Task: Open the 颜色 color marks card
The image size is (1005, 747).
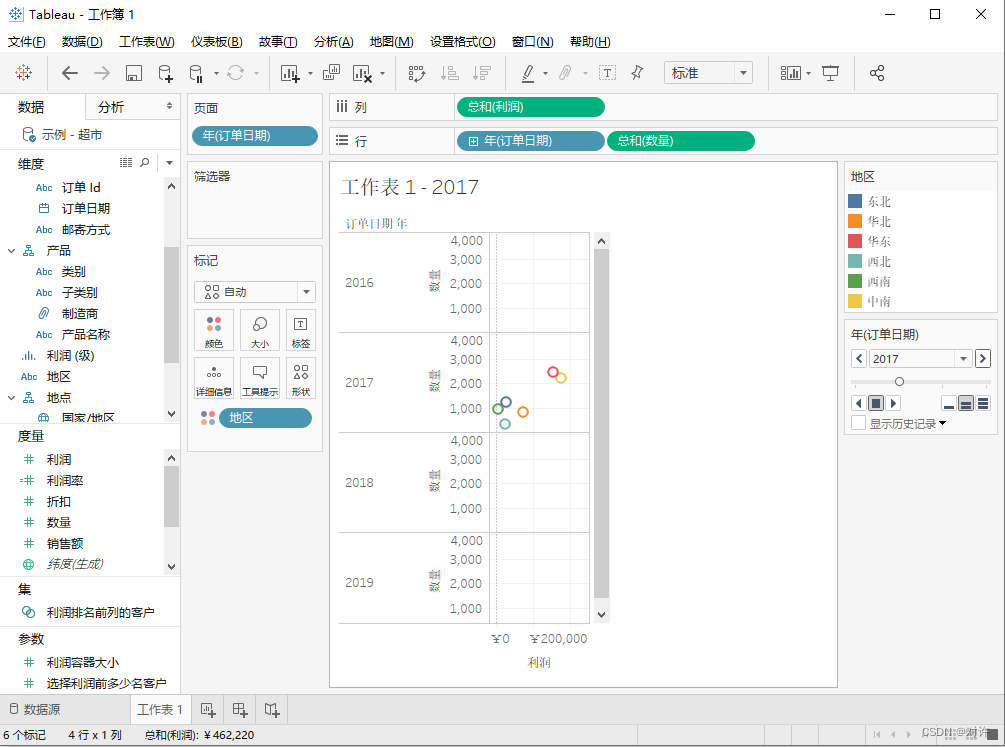Action: coord(213,330)
